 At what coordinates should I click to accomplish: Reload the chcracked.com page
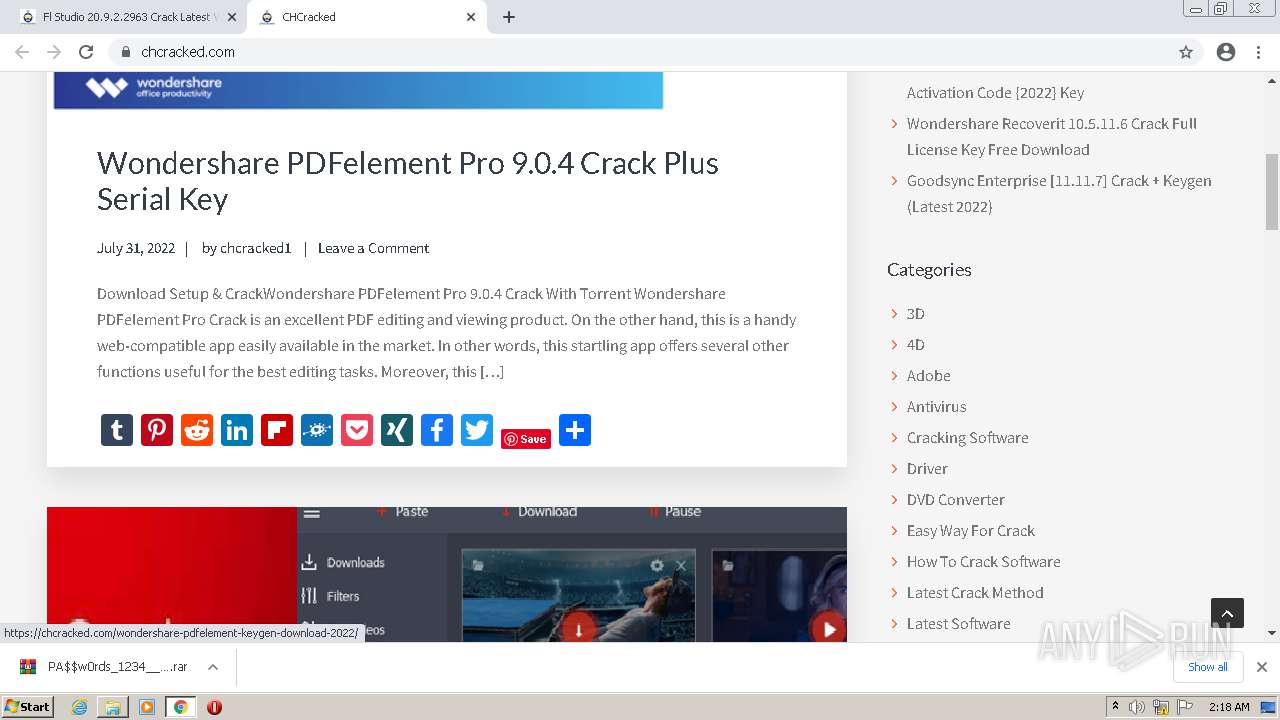[86, 52]
